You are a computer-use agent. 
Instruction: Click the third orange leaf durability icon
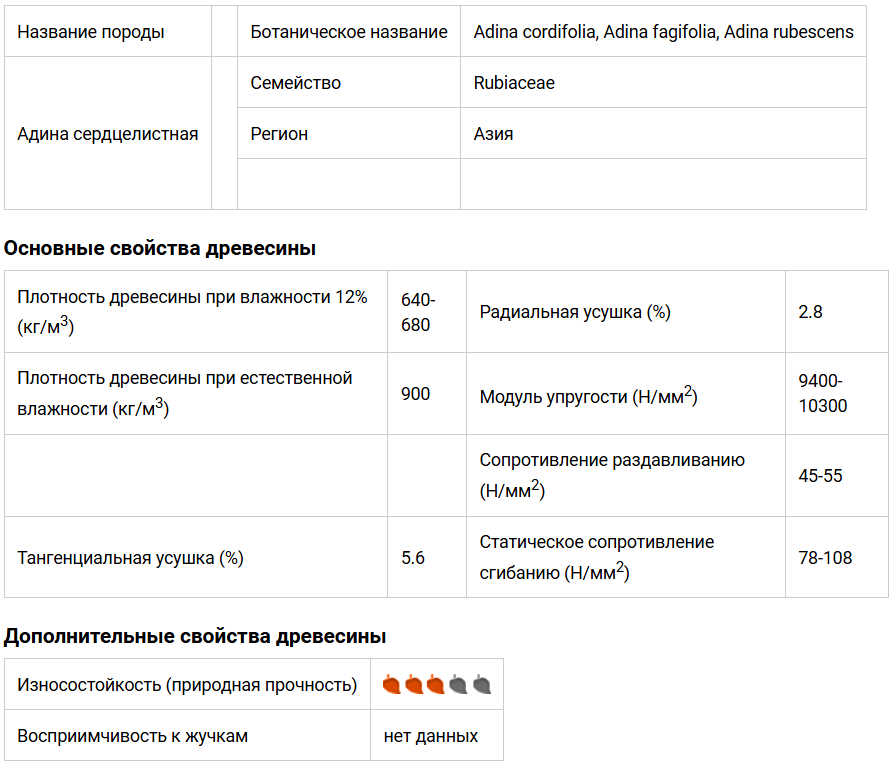click(436, 685)
